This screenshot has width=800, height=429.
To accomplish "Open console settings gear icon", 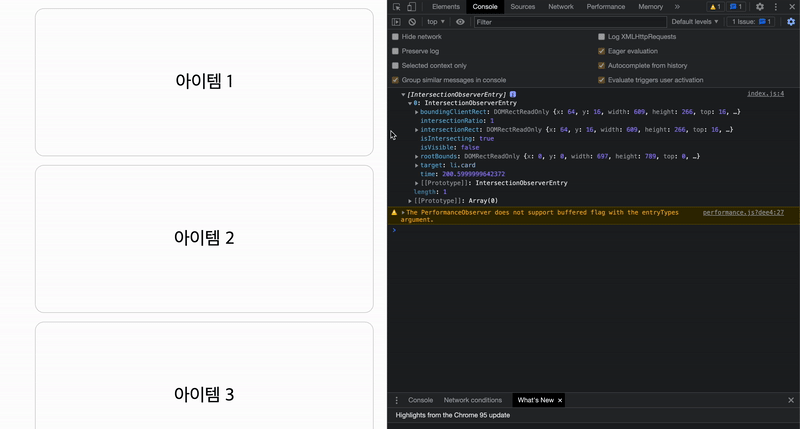I will (791, 22).
